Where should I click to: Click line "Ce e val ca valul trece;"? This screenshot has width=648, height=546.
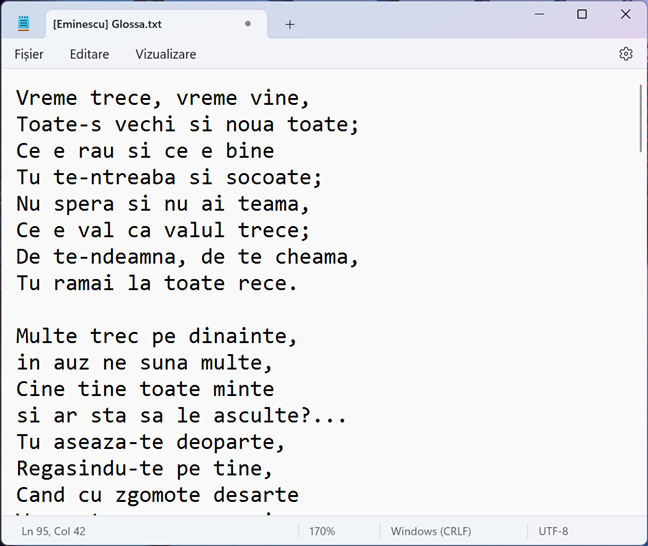click(x=163, y=231)
